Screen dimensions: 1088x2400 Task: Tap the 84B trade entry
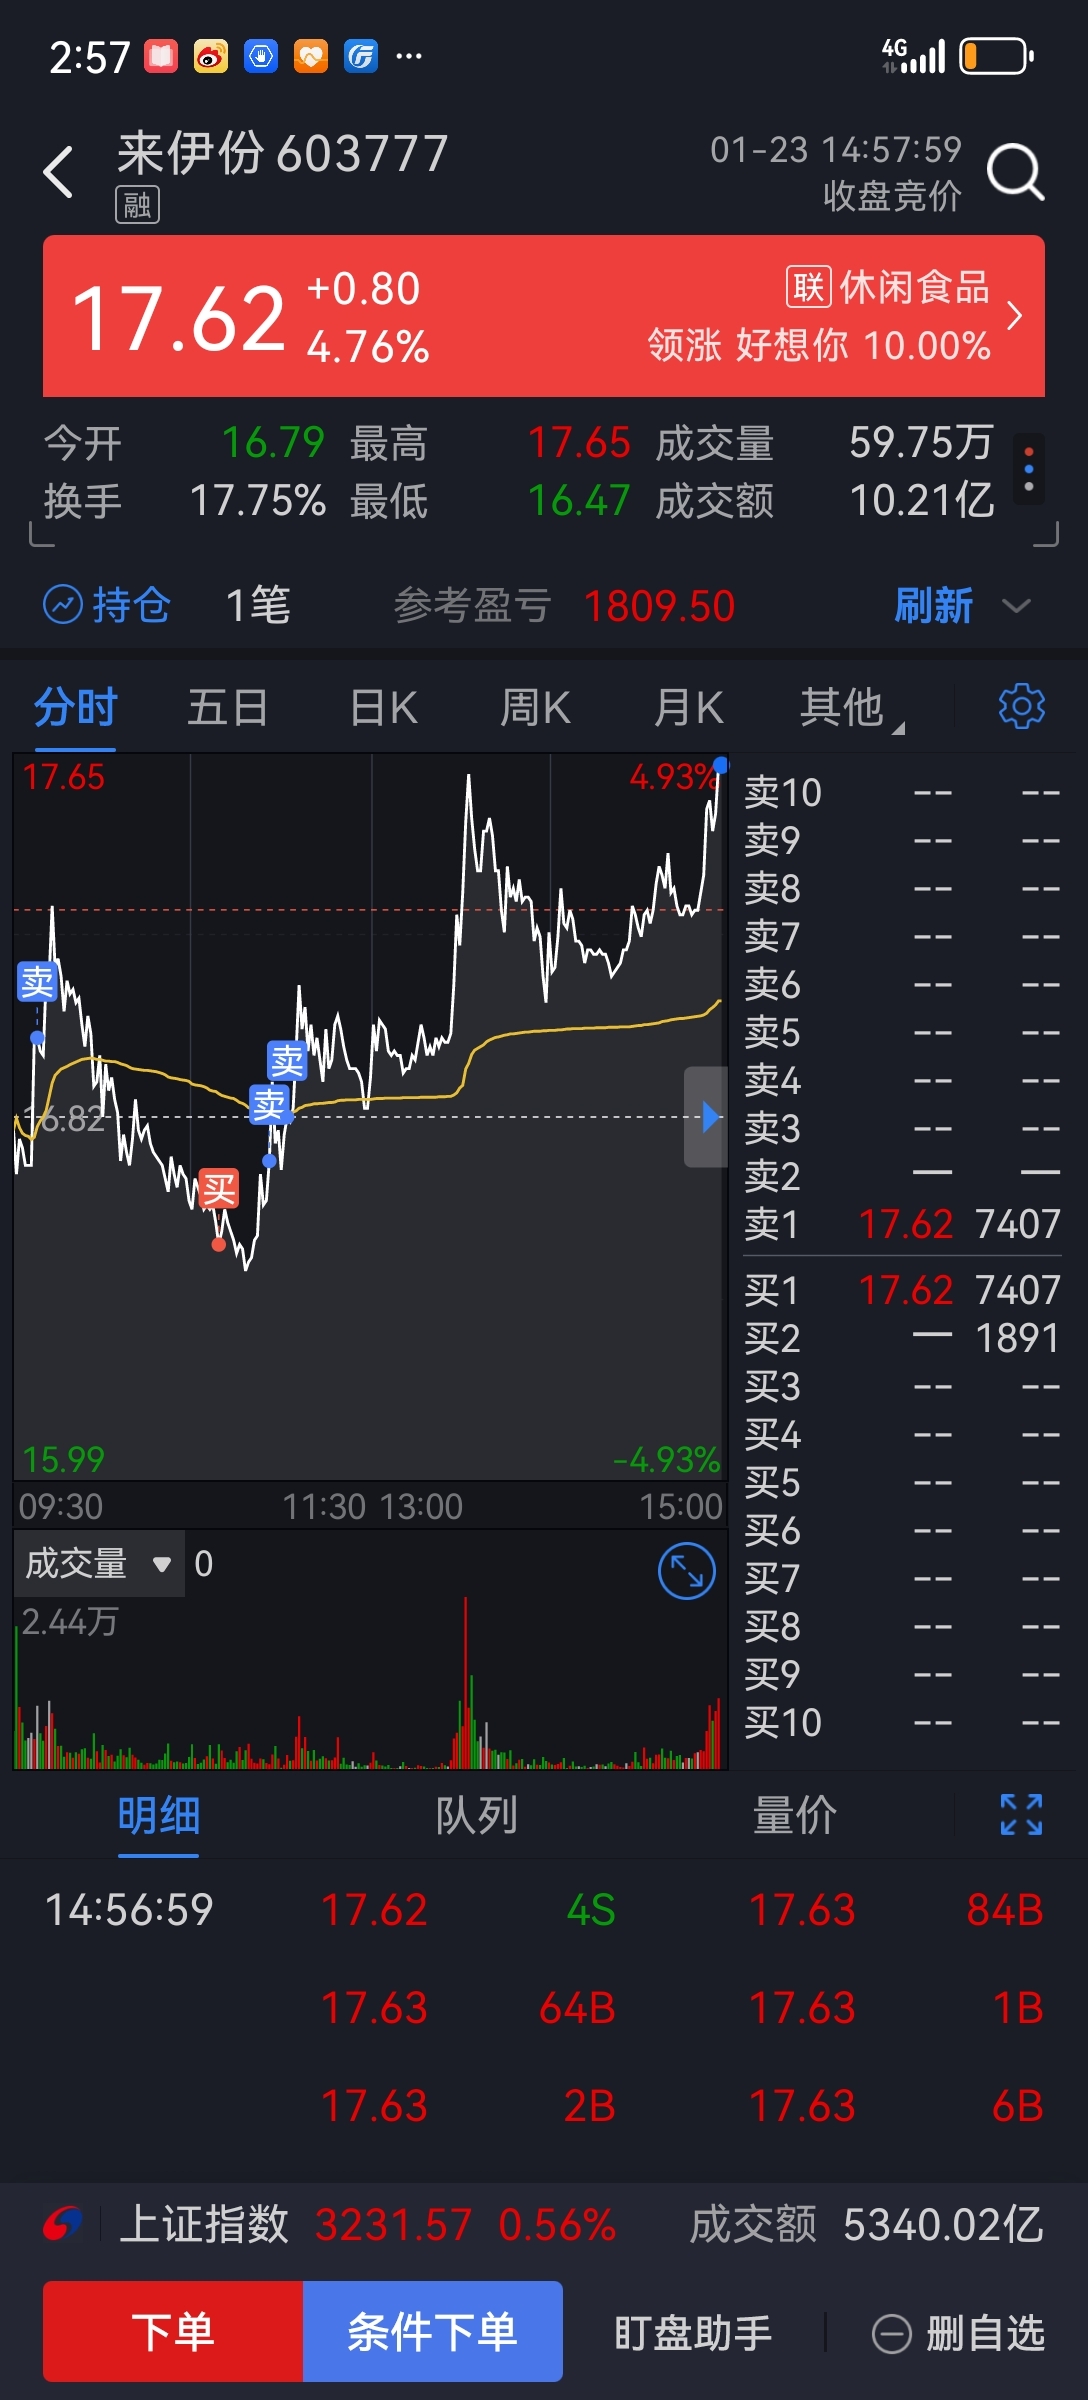[x=1005, y=1910]
